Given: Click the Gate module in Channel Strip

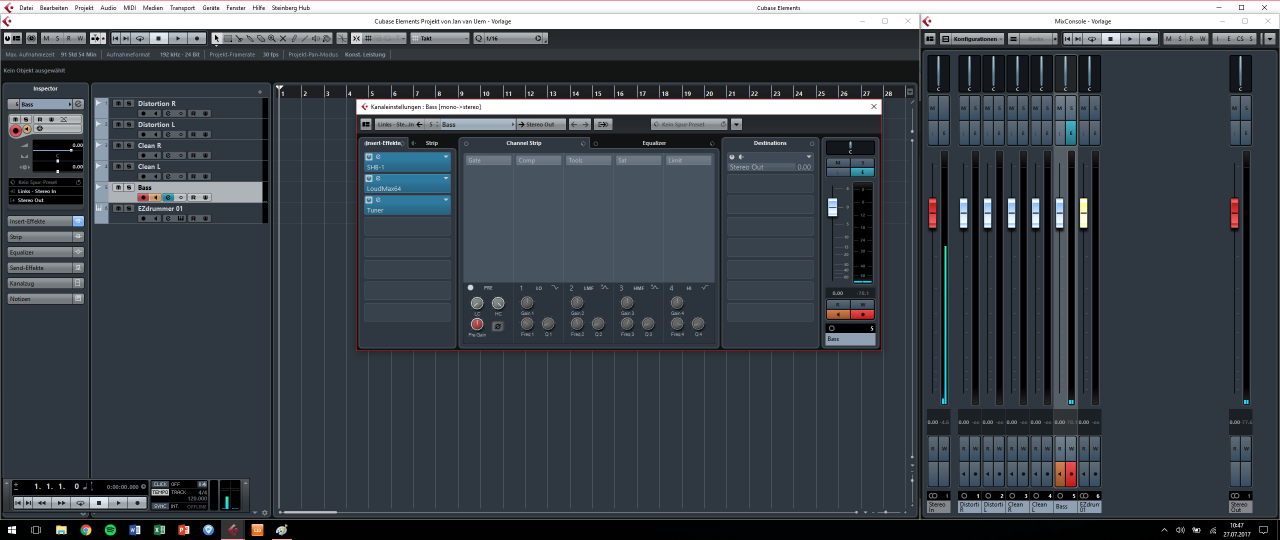Looking at the screenshot, I should [488, 160].
